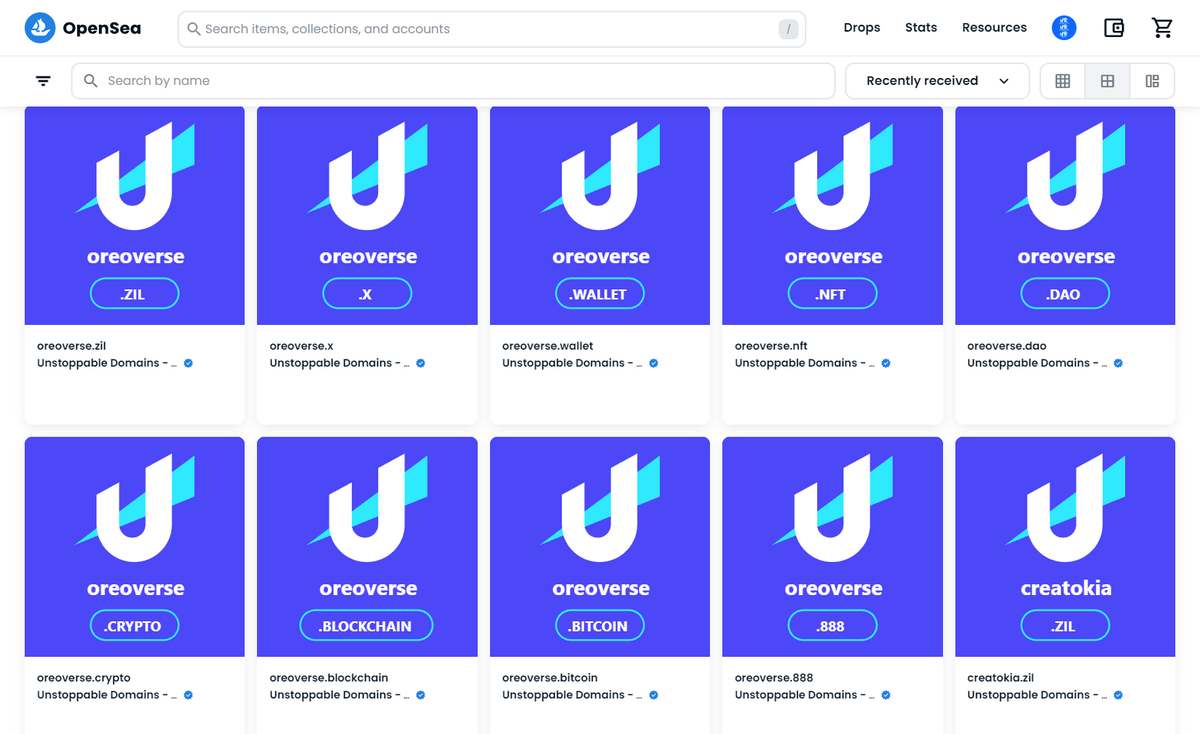Open Unstoppable Domains collection under creatokia.zil

(x=1037, y=695)
